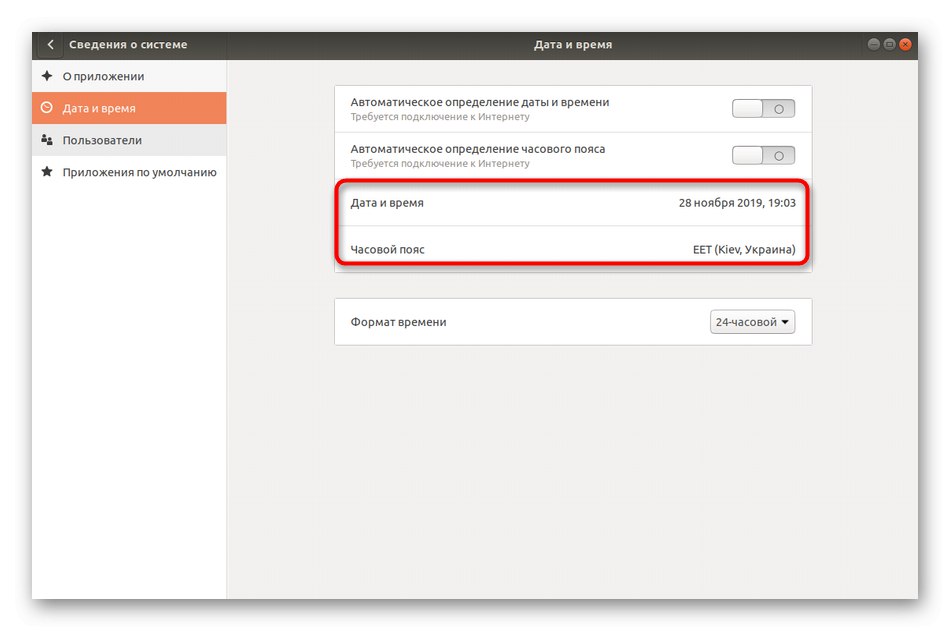Open О приложении section

[x=129, y=76]
